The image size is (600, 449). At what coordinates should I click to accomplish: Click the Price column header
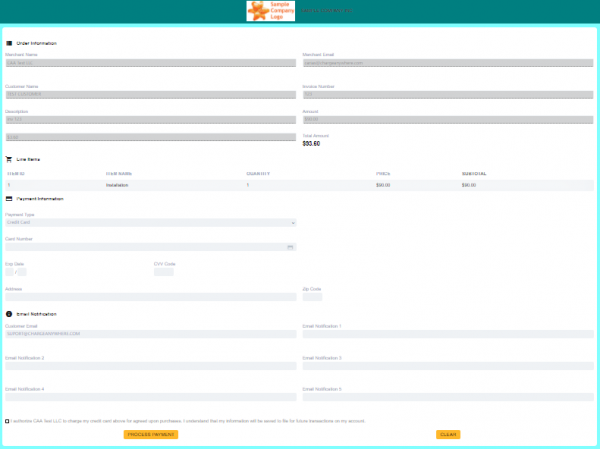(x=383, y=174)
